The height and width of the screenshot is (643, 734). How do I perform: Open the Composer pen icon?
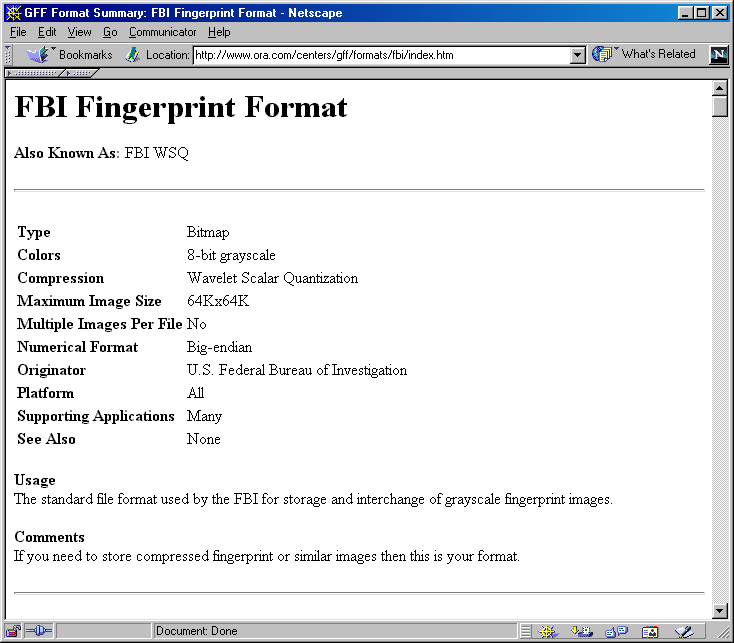(x=684, y=632)
